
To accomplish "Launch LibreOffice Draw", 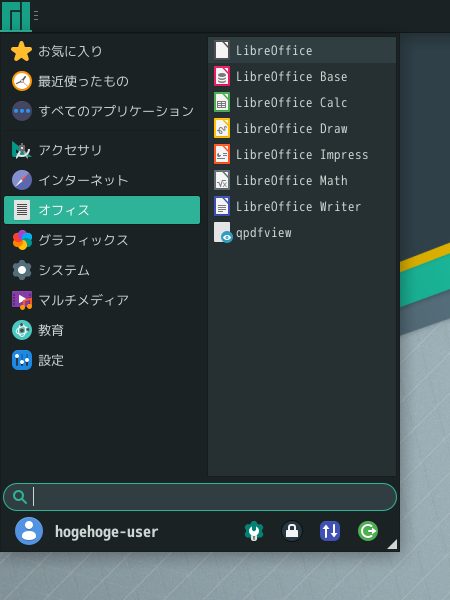I will [302, 129].
